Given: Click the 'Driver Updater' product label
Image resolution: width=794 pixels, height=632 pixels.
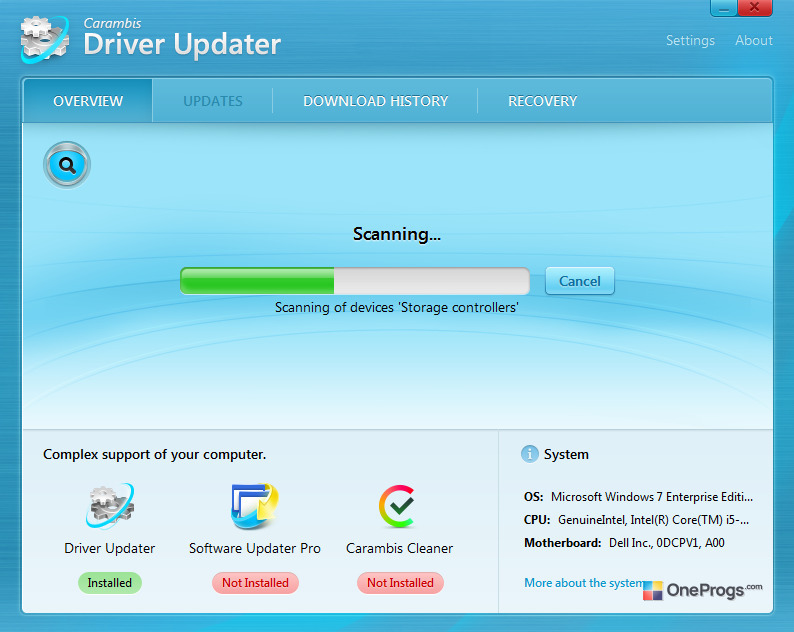Looking at the screenshot, I should pos(109,548).
